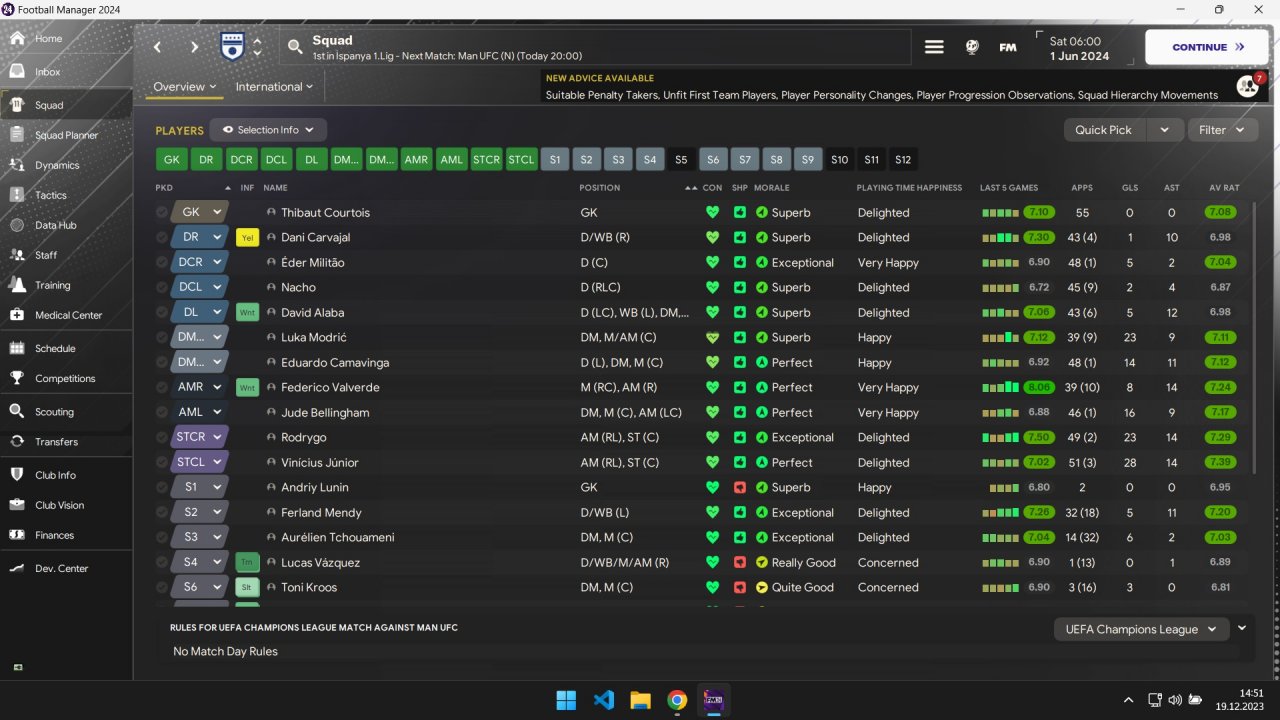
Task: Switch to the Overview tab
Action: (x=185, y=87)
